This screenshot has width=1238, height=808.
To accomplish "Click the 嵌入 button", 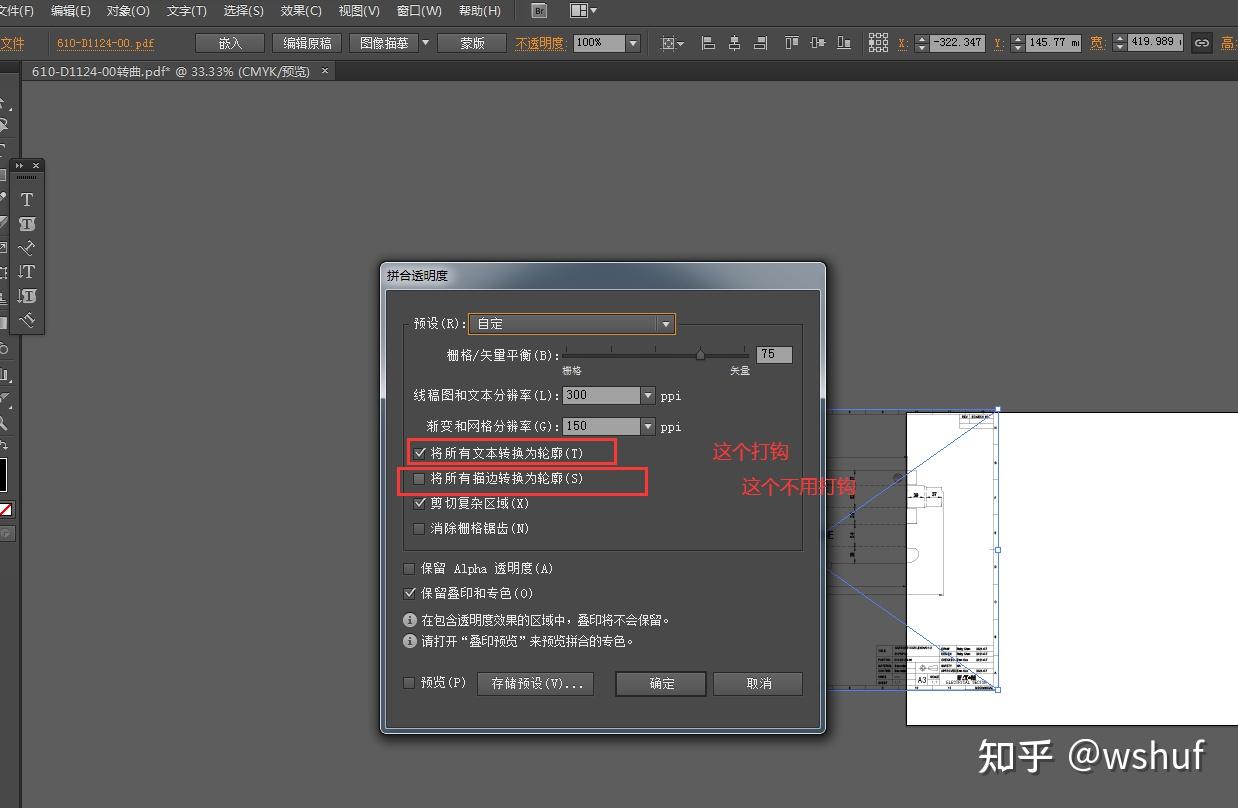I will pos(230,43).
